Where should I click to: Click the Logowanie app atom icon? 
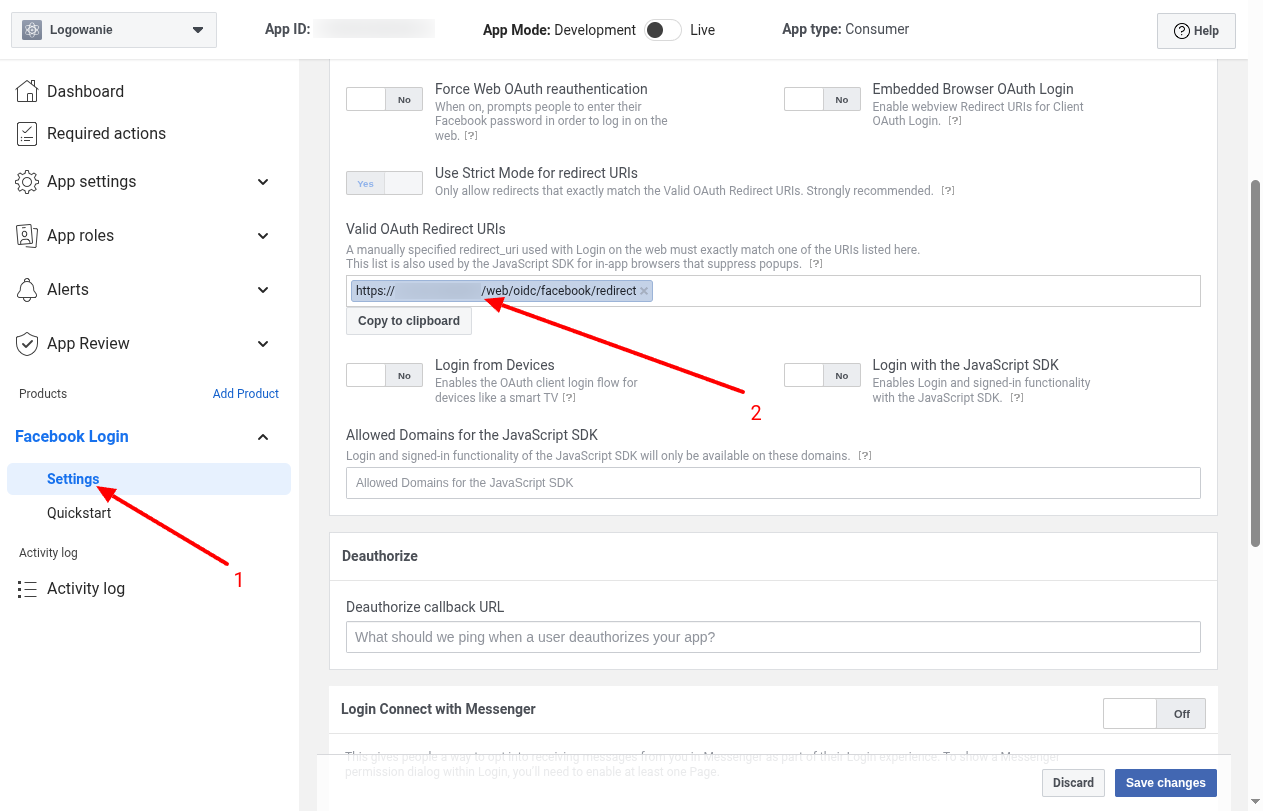tap(32, 30)
